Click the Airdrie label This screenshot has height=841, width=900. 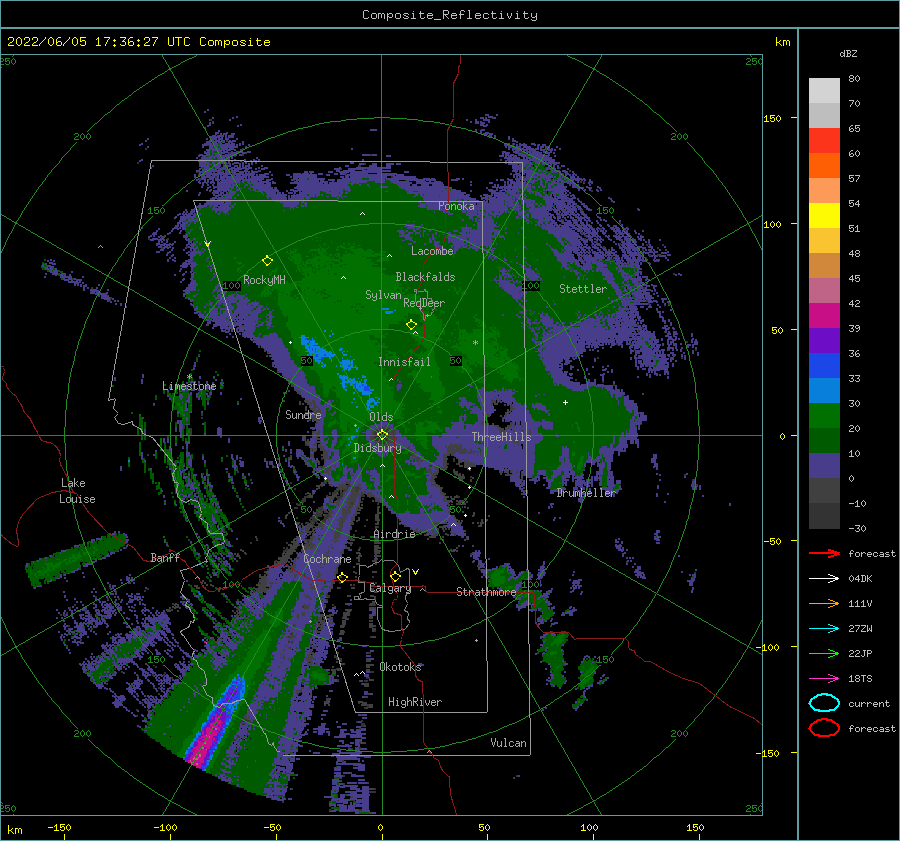[x=394, y=534]
